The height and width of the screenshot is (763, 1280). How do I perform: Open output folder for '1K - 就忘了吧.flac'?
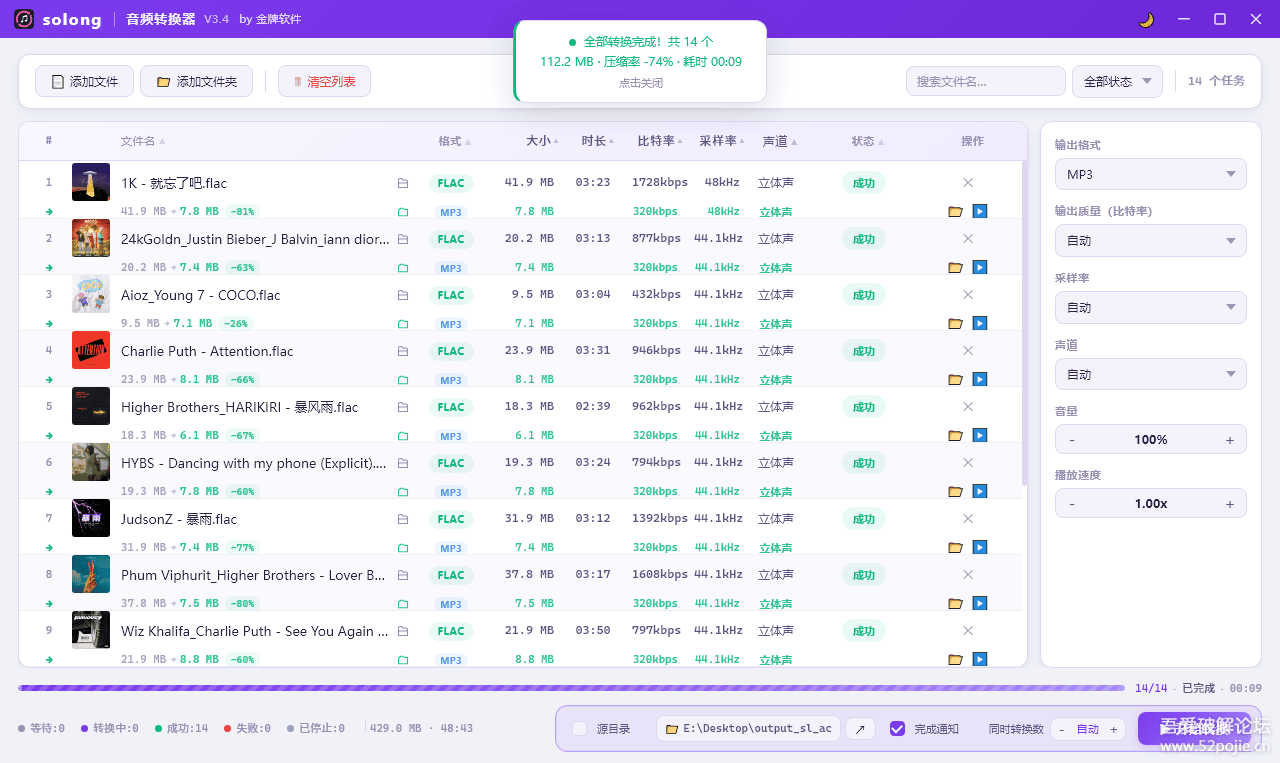pos(955,211)
